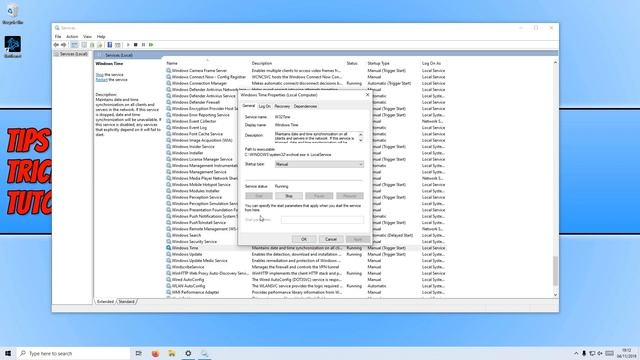Screen dimensions: 640x360
Task: Click inside the taskbar search box
Action: 73,353
